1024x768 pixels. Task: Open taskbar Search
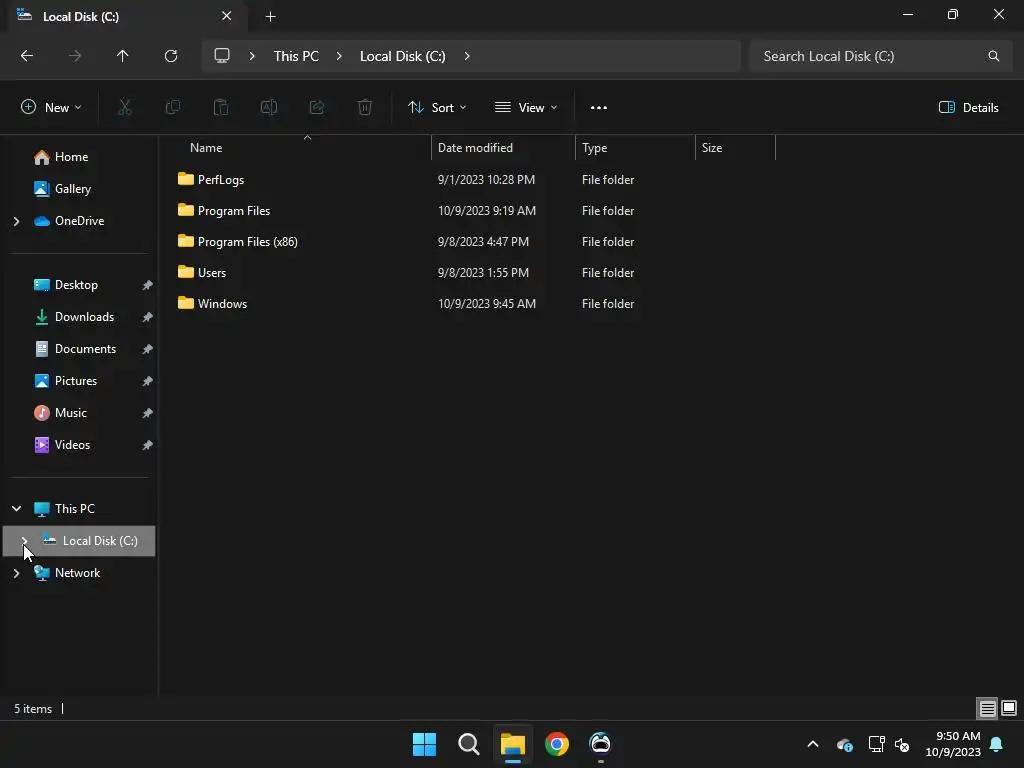point(468,744)
